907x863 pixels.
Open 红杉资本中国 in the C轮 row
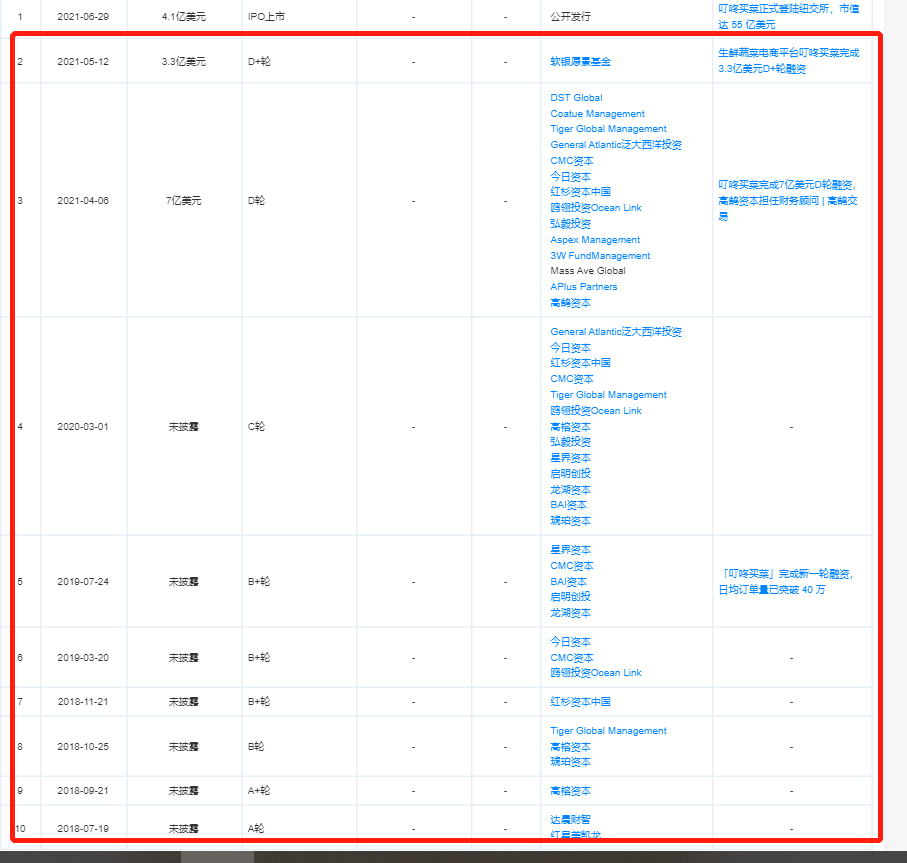coord(580,363)
